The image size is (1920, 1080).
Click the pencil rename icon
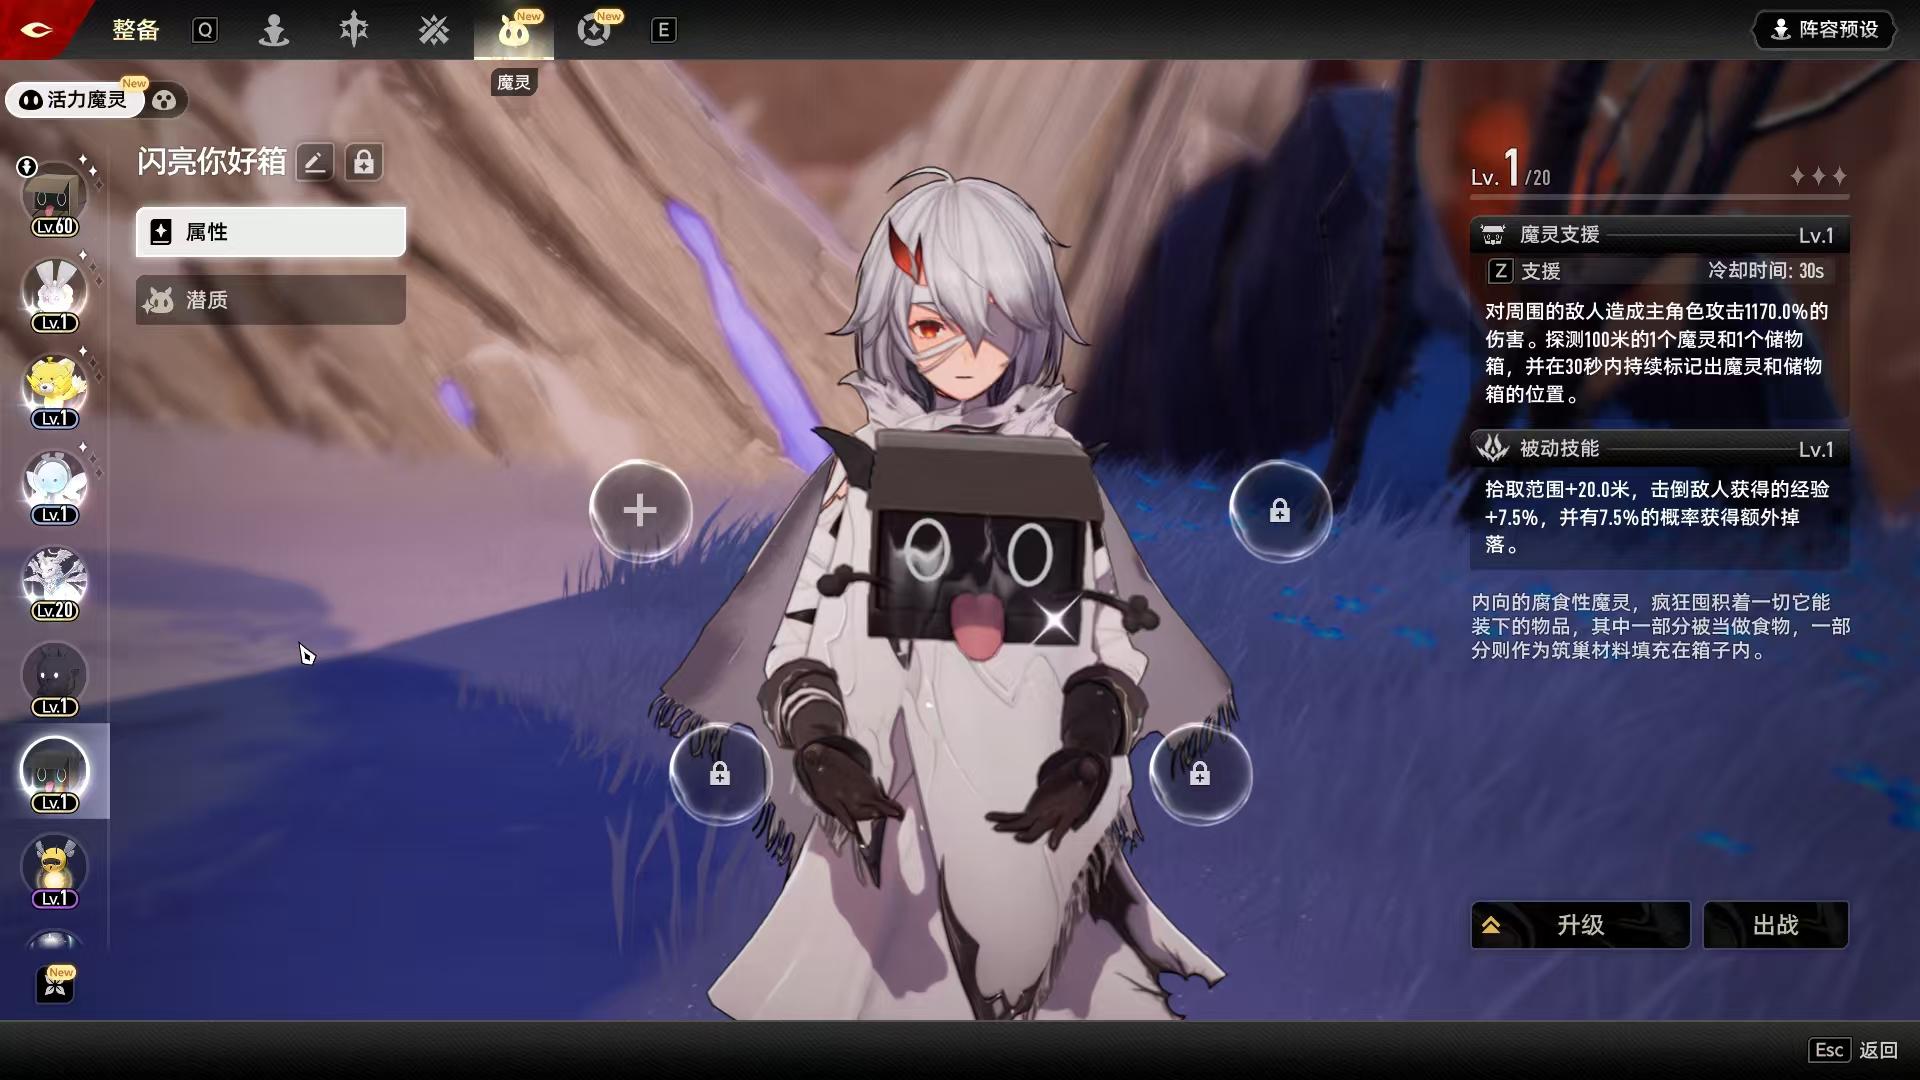[314, 162]
